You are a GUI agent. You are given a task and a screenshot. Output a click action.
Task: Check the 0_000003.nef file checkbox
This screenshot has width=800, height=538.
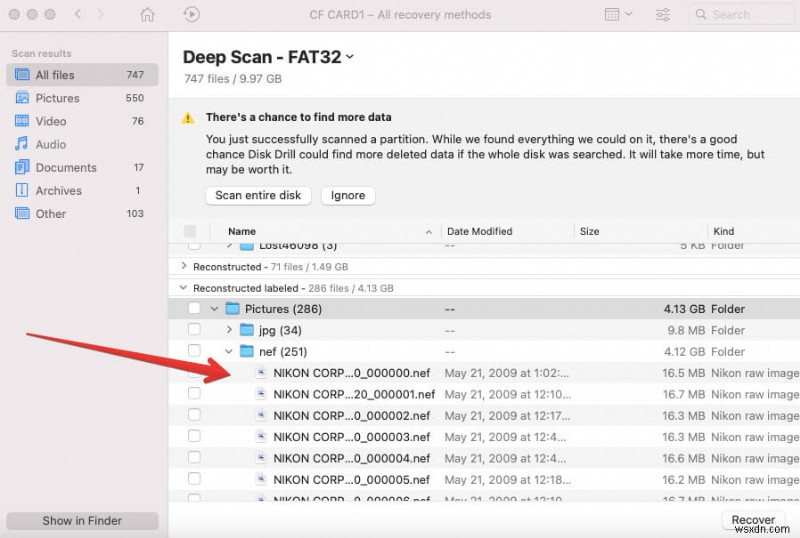click(194, 436)
